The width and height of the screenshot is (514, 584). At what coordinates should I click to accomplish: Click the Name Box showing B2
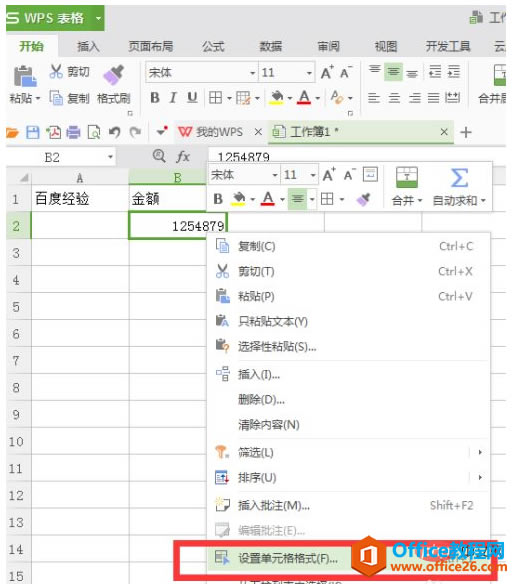pyautogui.click(x=62, y=157)
